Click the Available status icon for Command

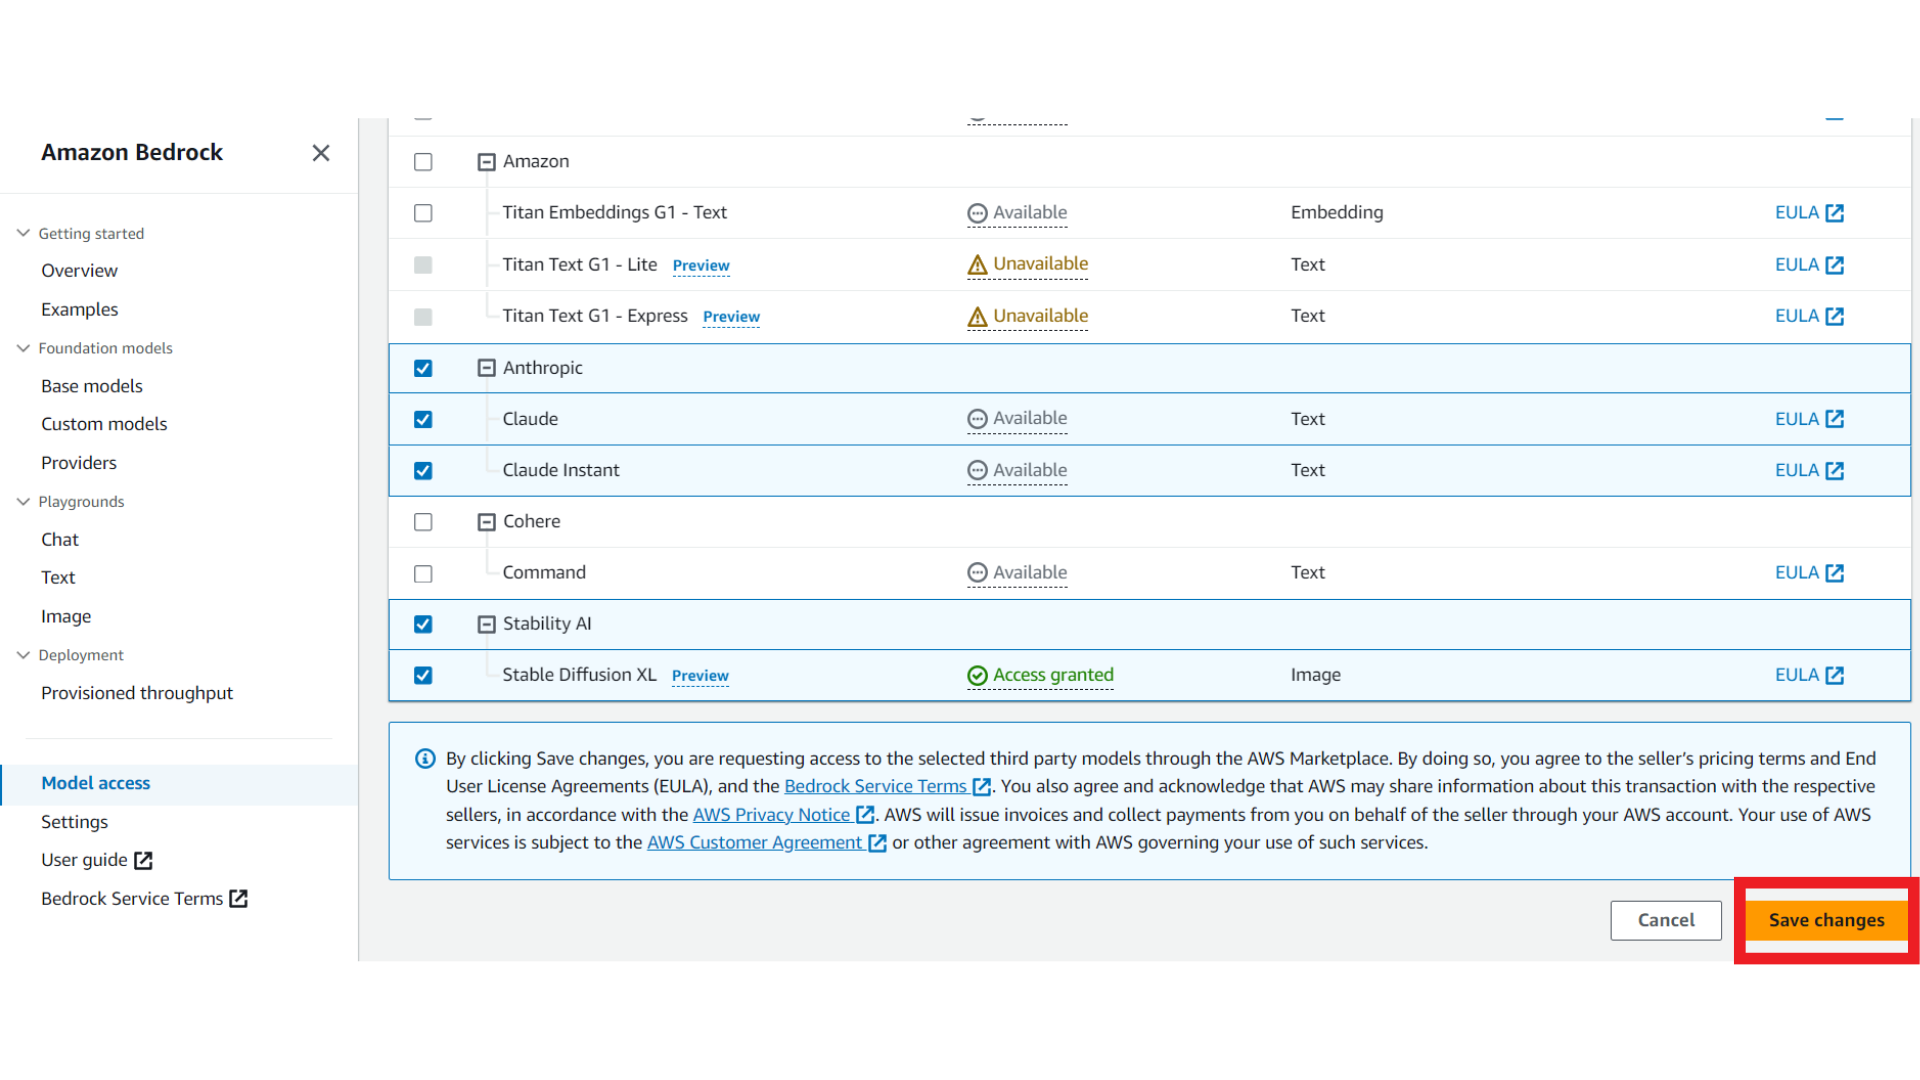[977, 573]
